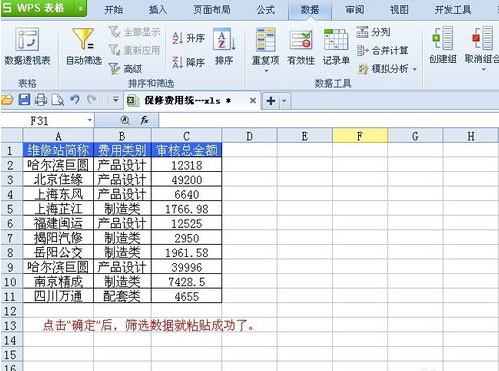Click the open folder icon in quick toolbar
The height and width of the screenshot is (371, 499).
tap(7, 100)
